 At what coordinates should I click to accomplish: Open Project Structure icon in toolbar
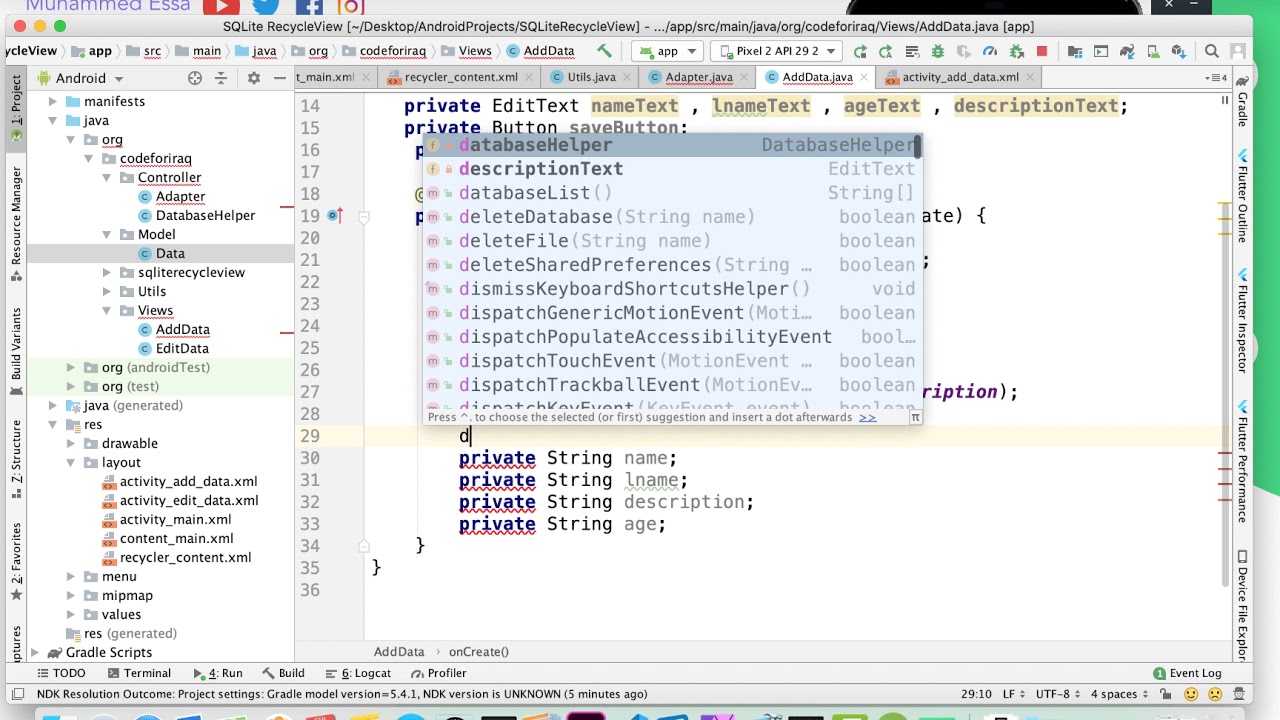(1074, 51)
